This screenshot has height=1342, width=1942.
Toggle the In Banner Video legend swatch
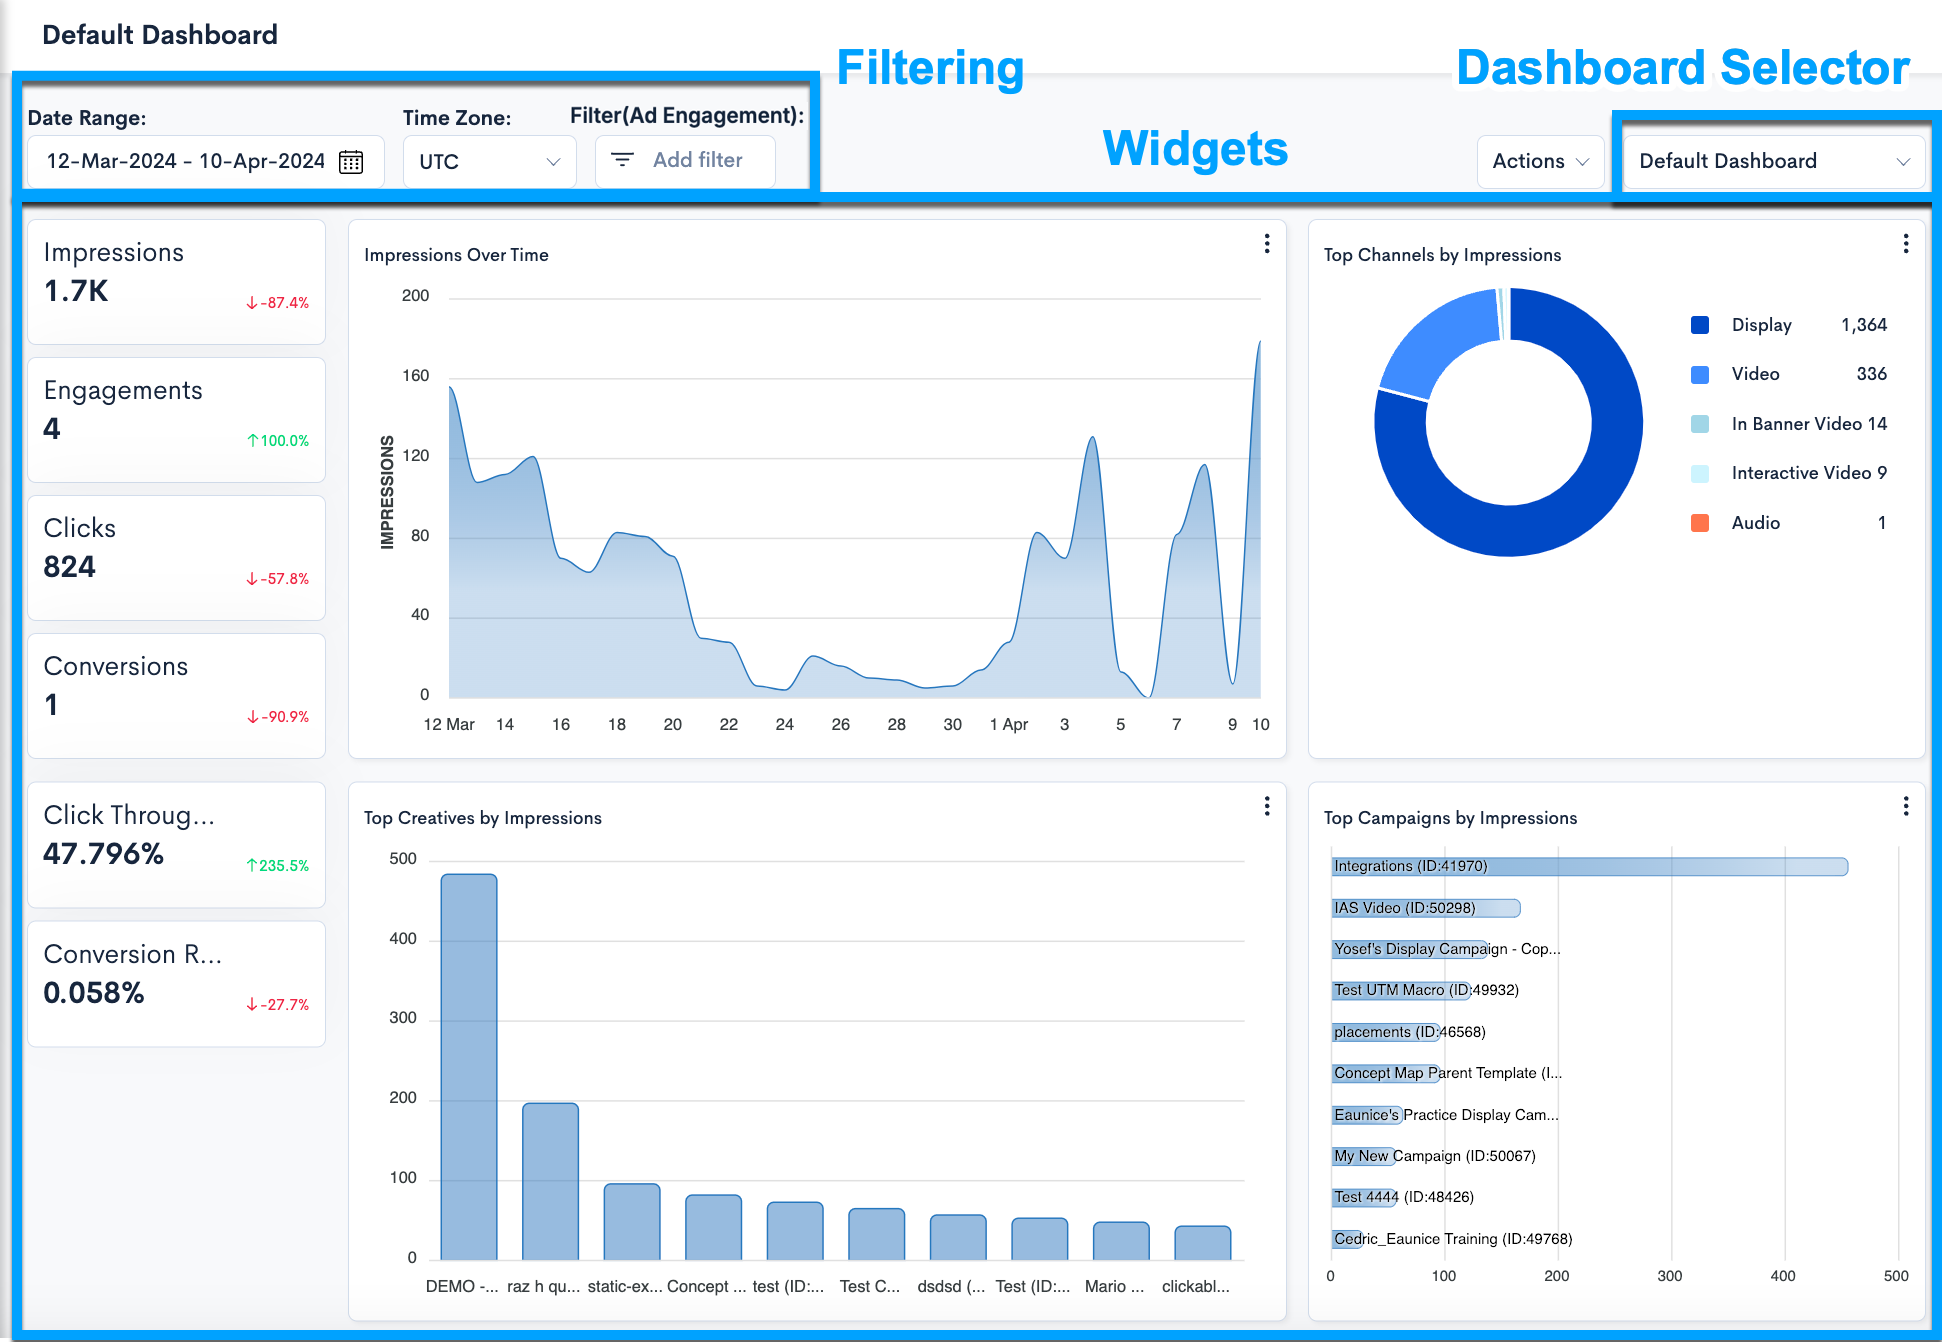click(x=1700, y=424)
